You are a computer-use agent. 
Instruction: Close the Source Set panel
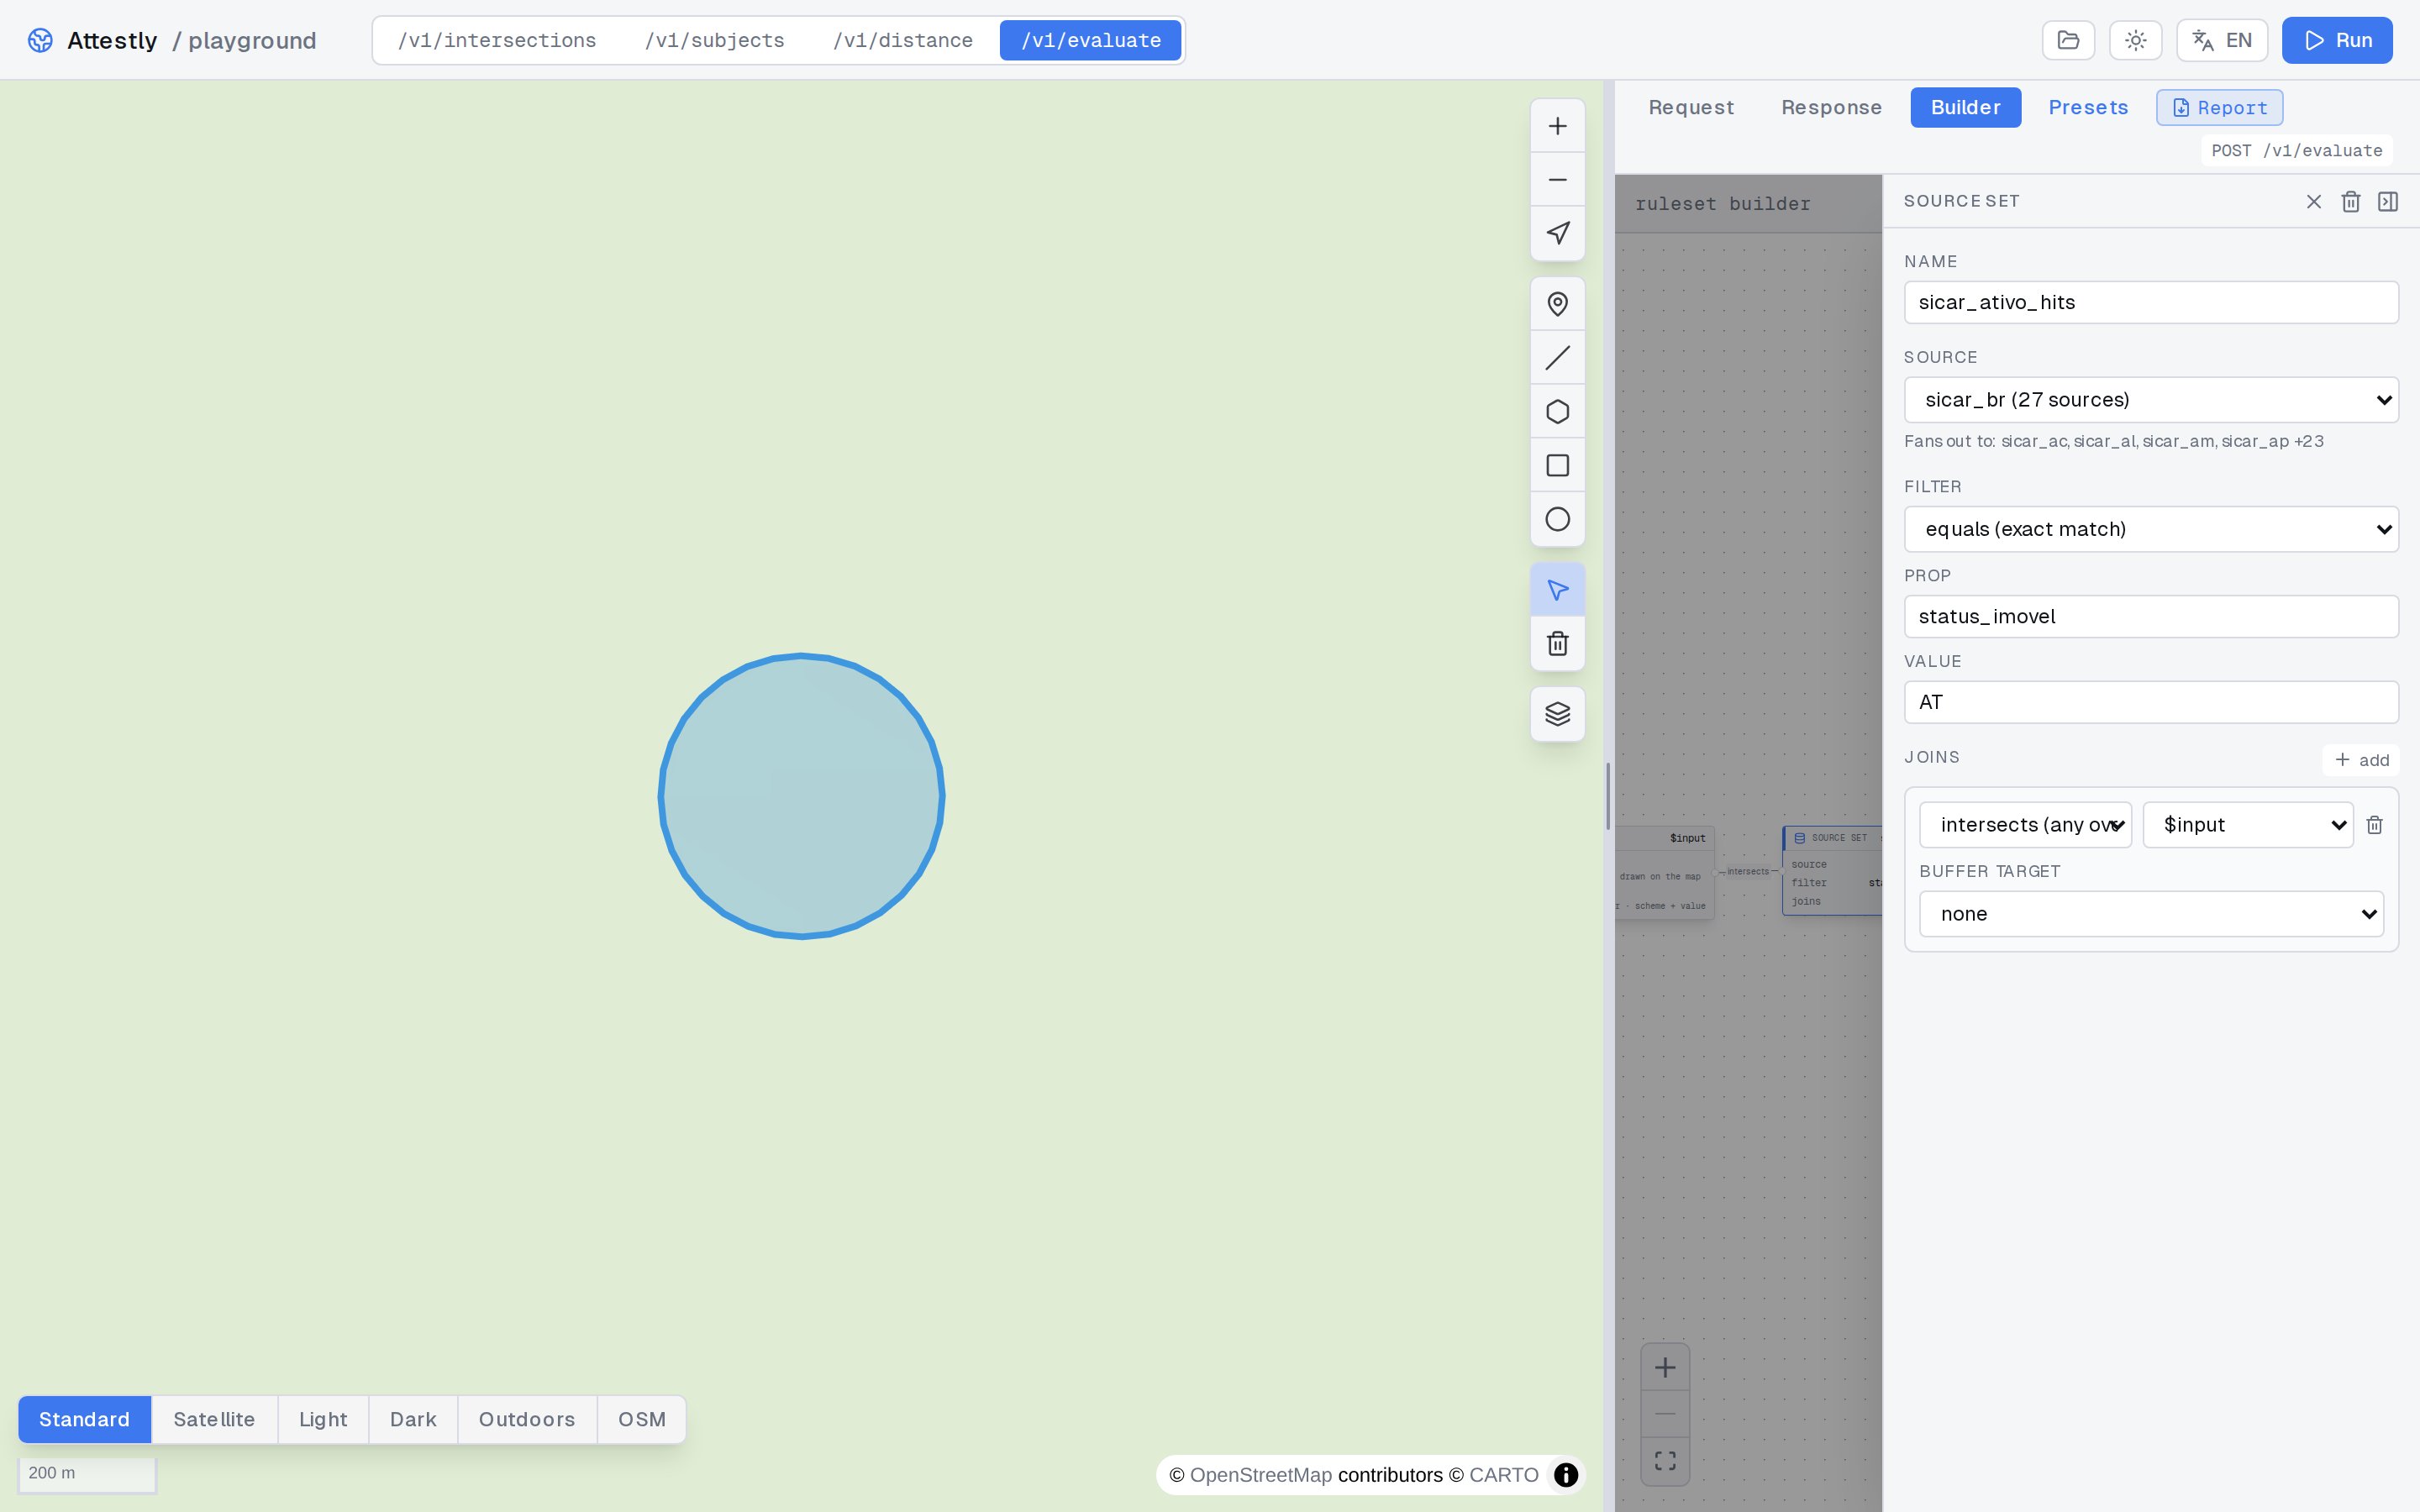click(x=2313, y=202)
